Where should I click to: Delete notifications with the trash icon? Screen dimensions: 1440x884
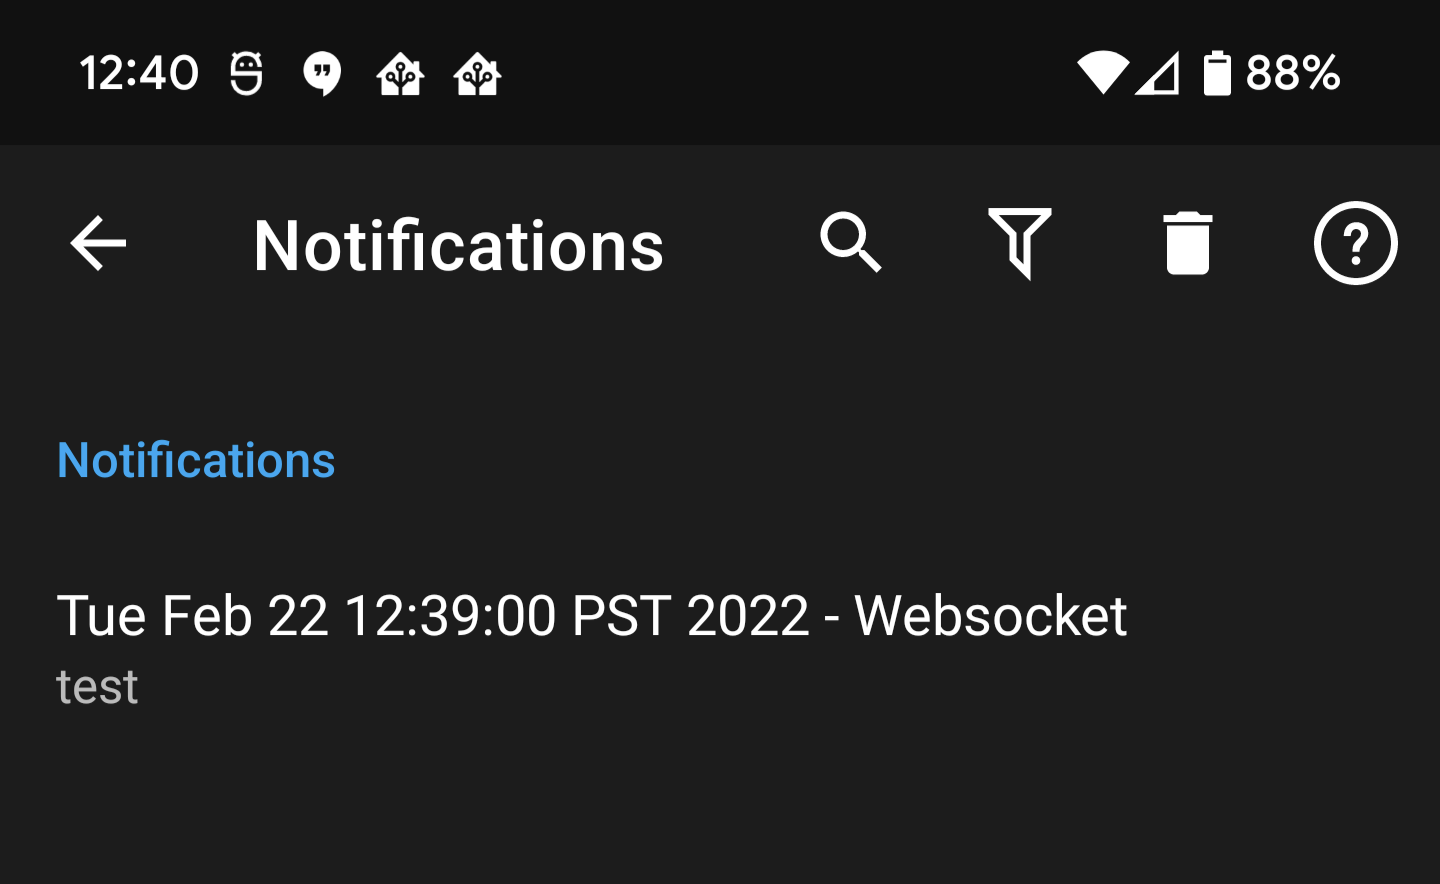(x=1187, y=243)
